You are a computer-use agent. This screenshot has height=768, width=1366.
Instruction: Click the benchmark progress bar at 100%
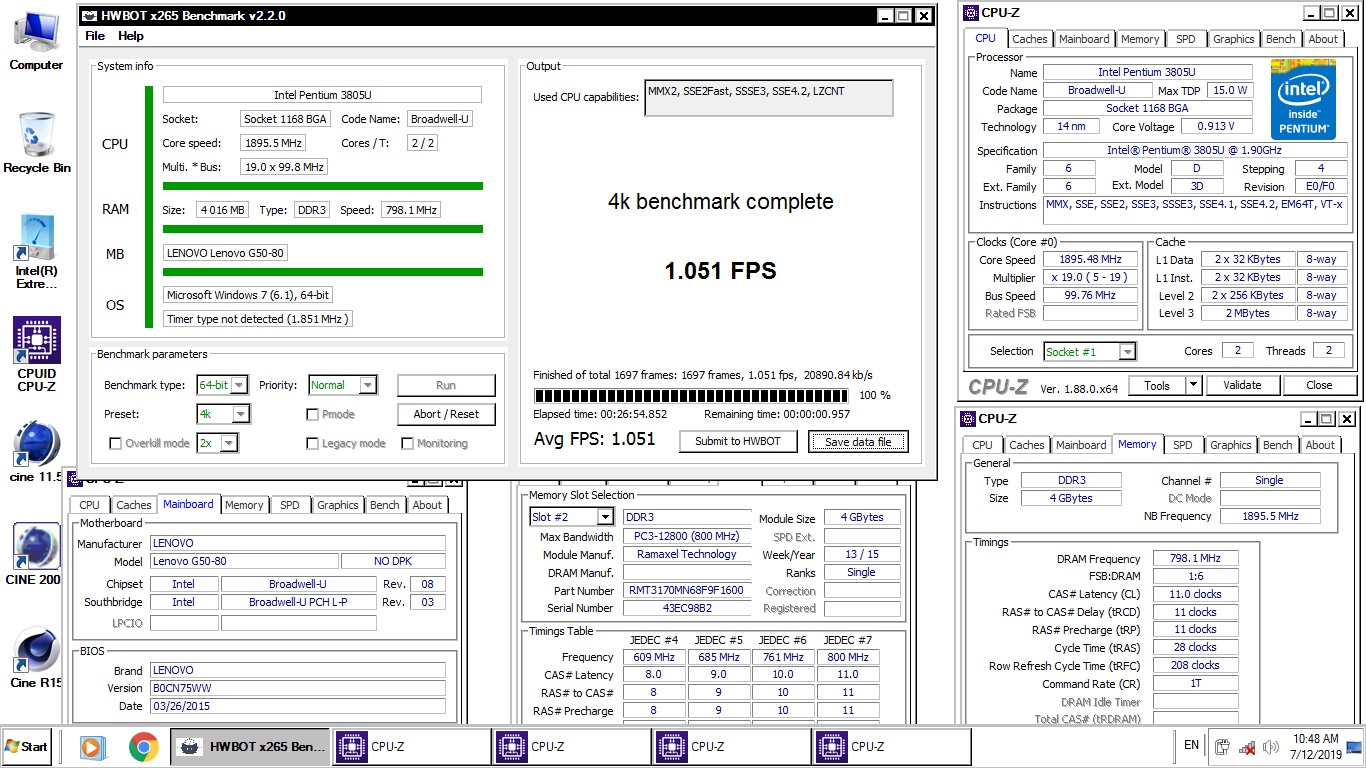point(691,395)
